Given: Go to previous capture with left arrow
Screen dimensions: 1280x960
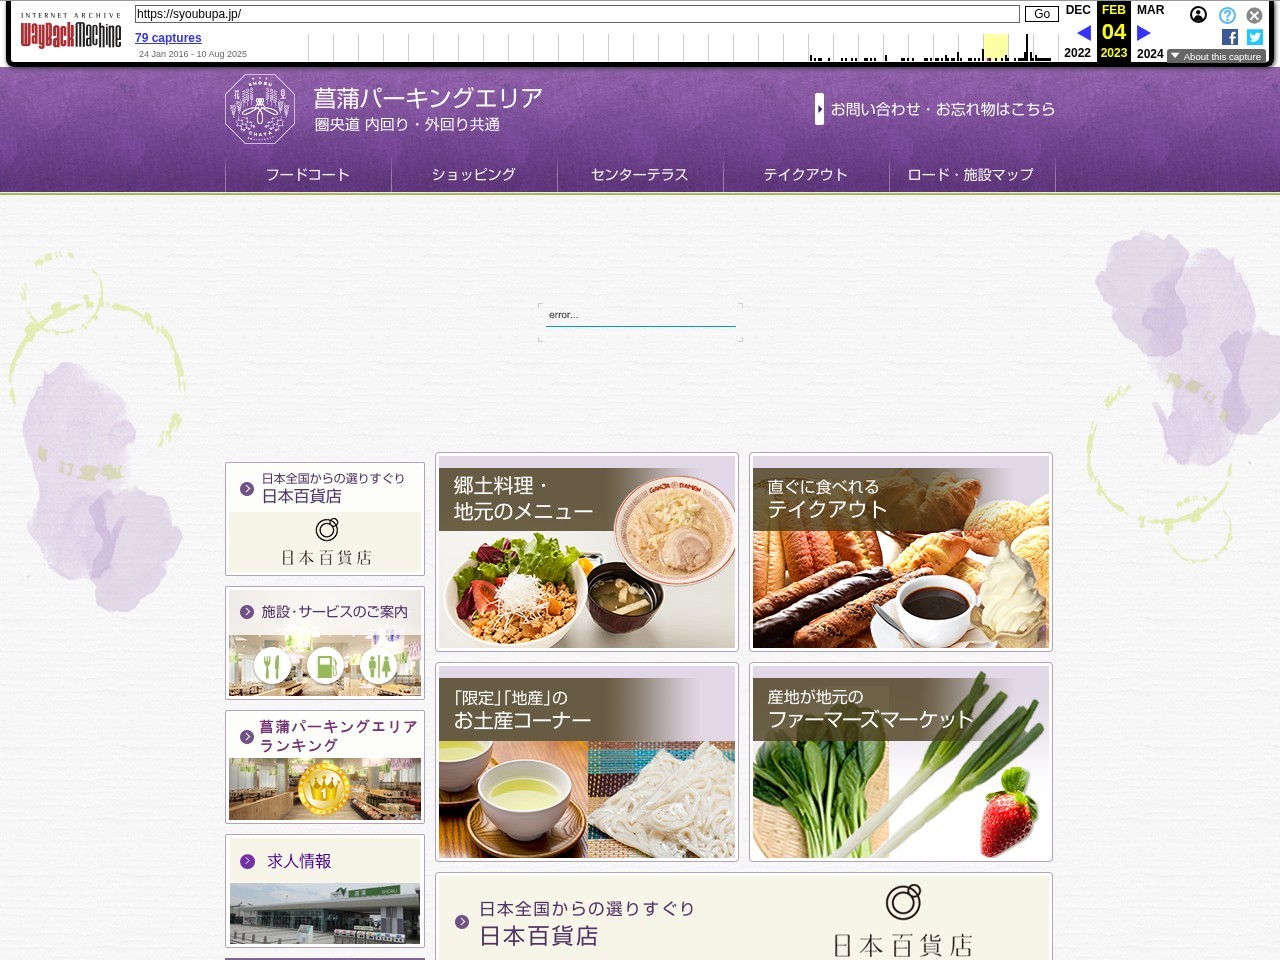Looking at the screenshot, I should [1083, 33].
